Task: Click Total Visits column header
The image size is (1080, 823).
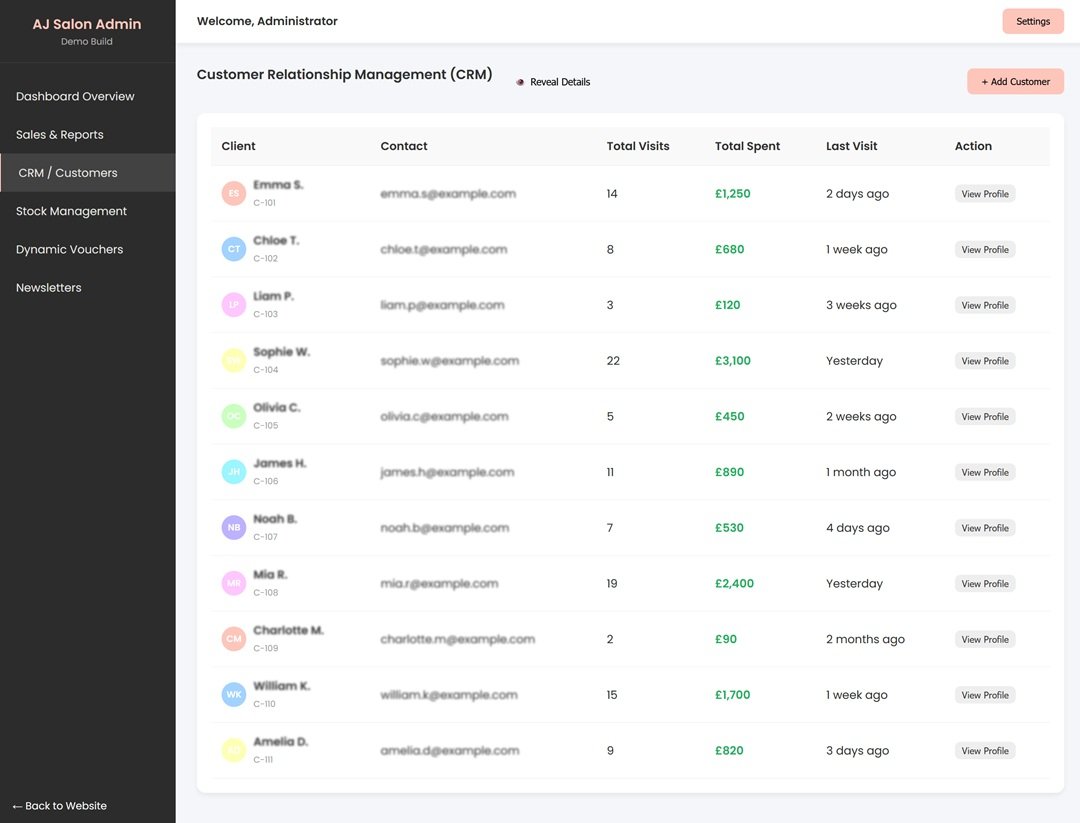Action: (x=638, y=146)
